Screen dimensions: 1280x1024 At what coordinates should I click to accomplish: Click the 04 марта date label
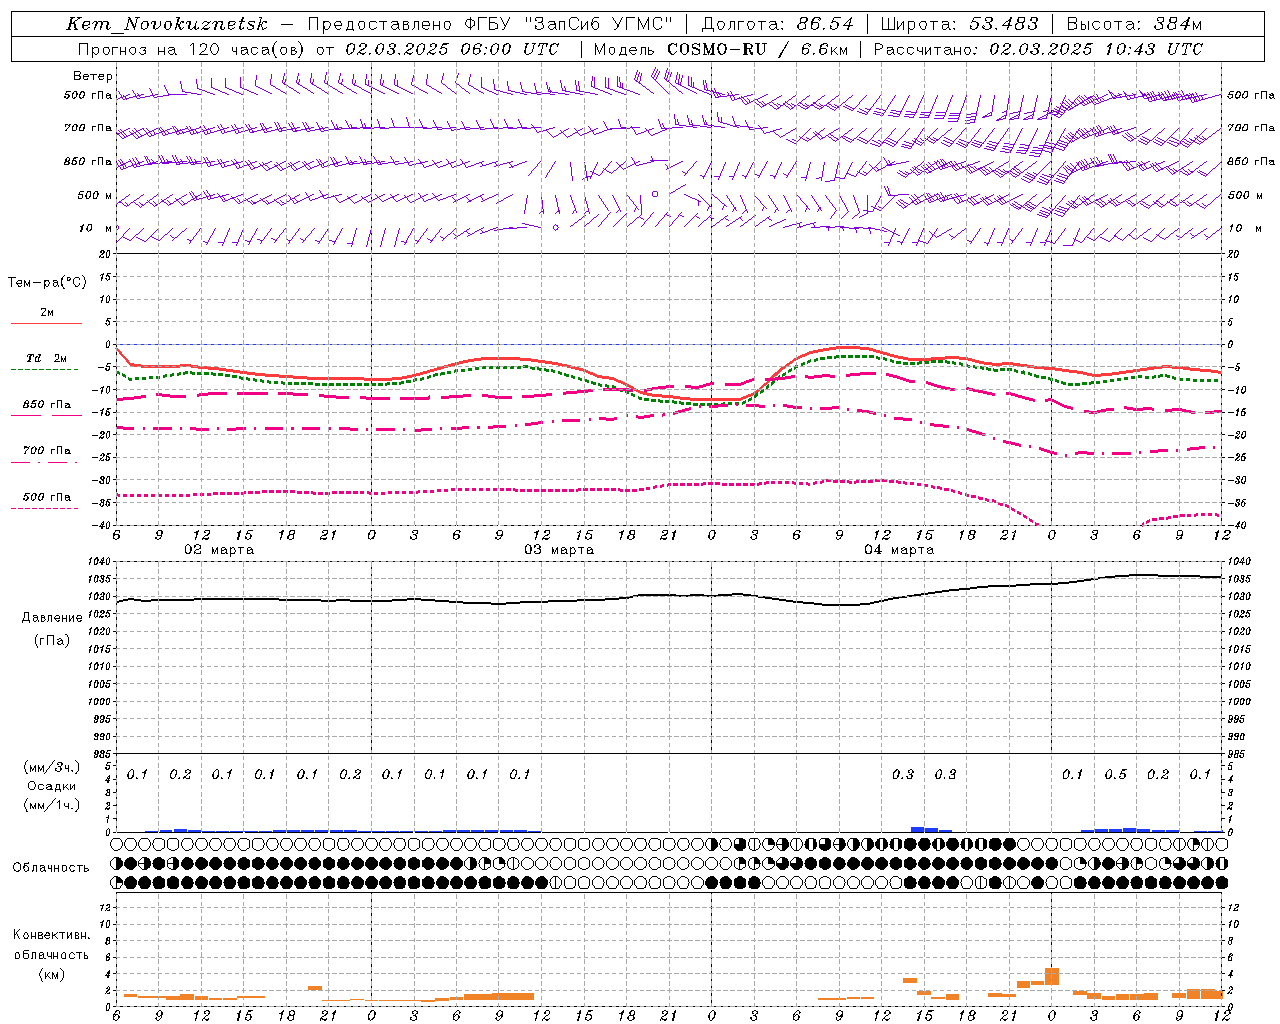coord(899,550)
